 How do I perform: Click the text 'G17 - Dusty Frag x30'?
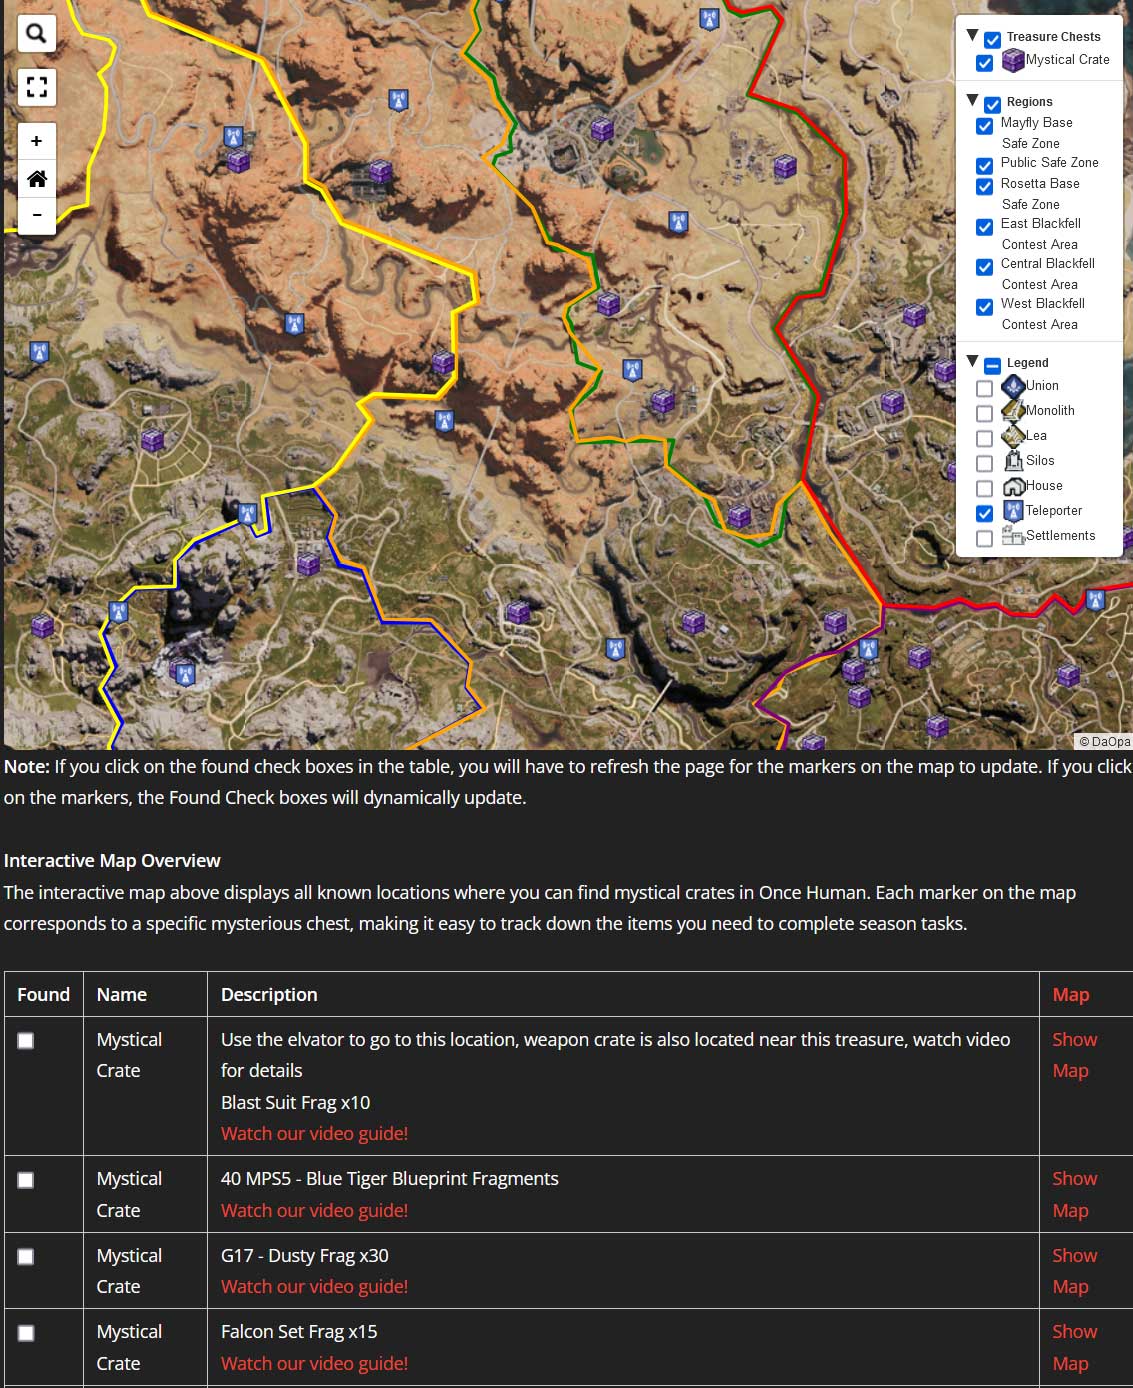coord(305,1255)
